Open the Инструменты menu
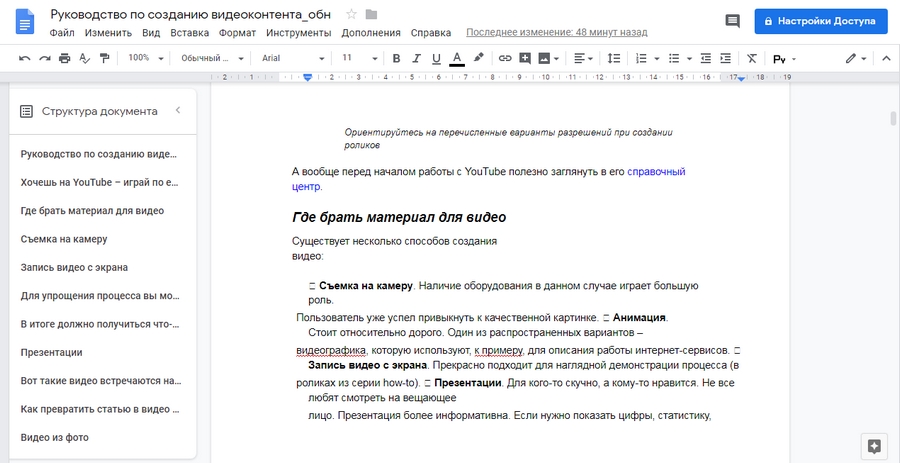Viewport: 900px width, 463px height. click(298, 32)
